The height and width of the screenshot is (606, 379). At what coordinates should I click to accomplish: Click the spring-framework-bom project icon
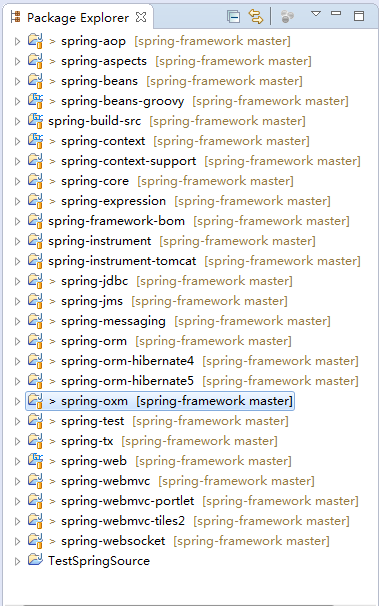click(x=35, y=221)
